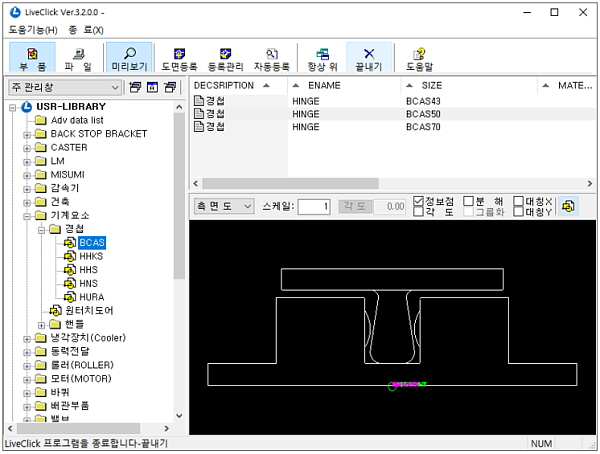Sort by MATE... column header
The image size is (600, 454).
(x=567, y=85)
